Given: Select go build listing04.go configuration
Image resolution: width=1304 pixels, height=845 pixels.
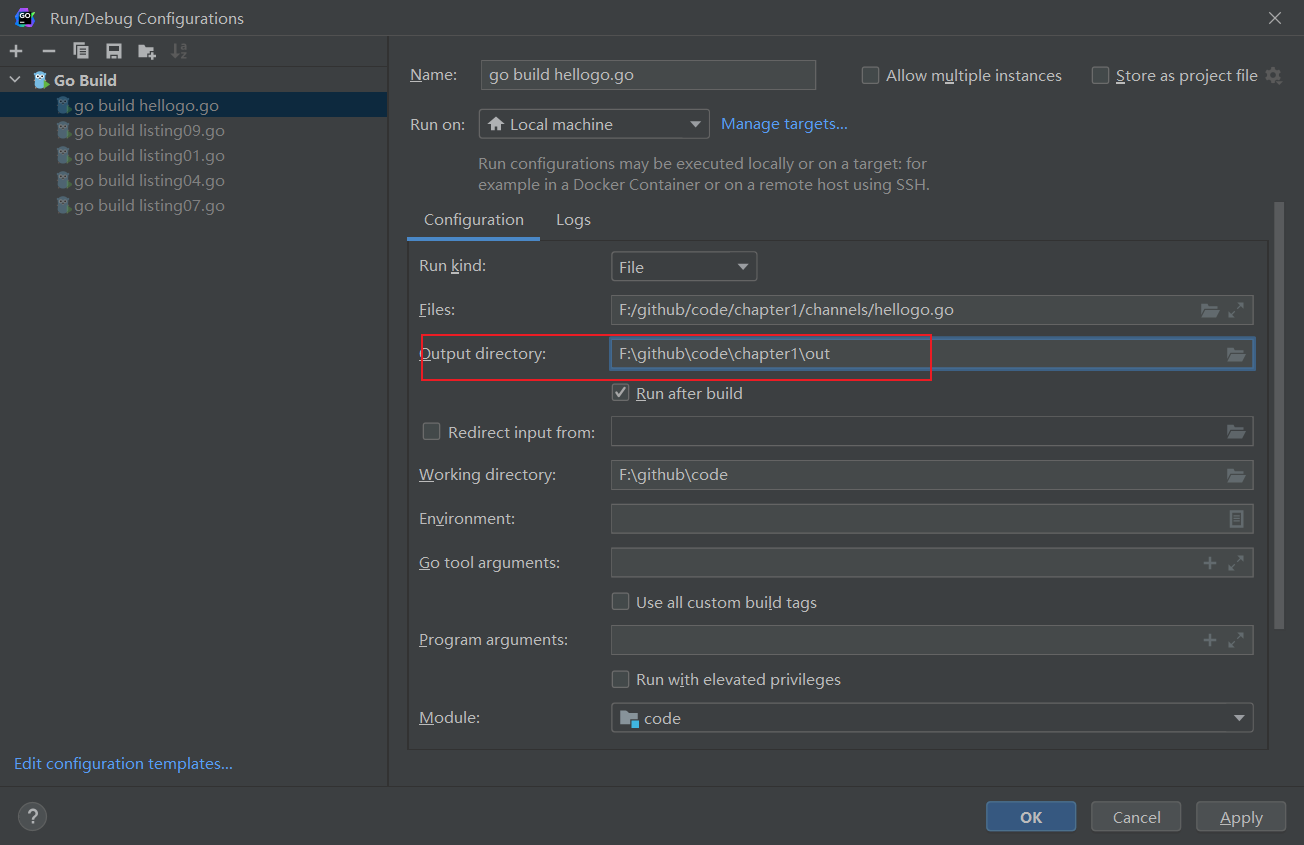Looking at the screenshot, I should point(149,181).
